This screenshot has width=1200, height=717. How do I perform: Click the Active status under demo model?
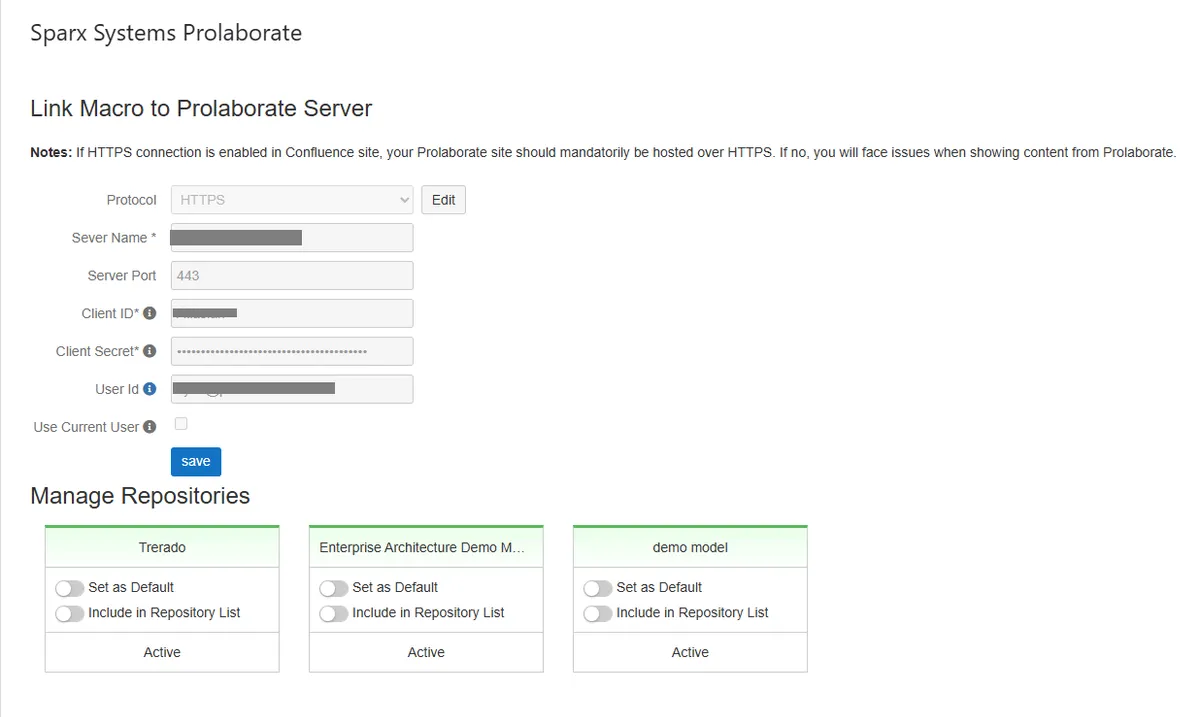coord(690,652)
